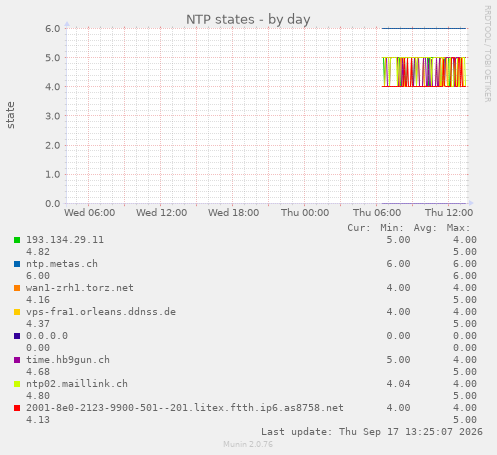Select legend label 0.0.0.0
This screenshot has width=497, height=455.
[47, 336]
